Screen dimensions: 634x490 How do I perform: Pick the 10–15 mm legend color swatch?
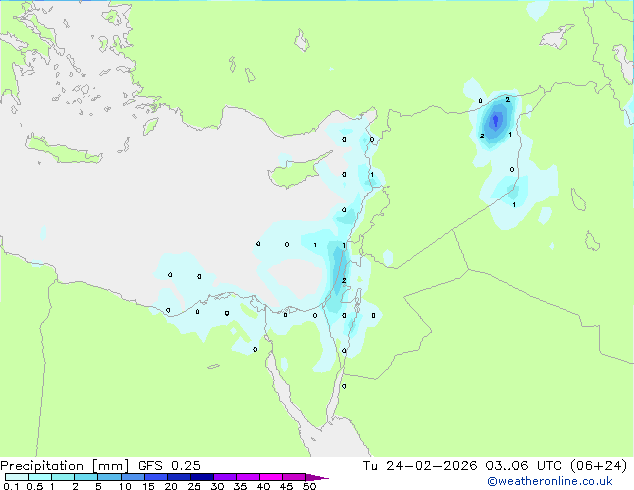pos(133,477)
